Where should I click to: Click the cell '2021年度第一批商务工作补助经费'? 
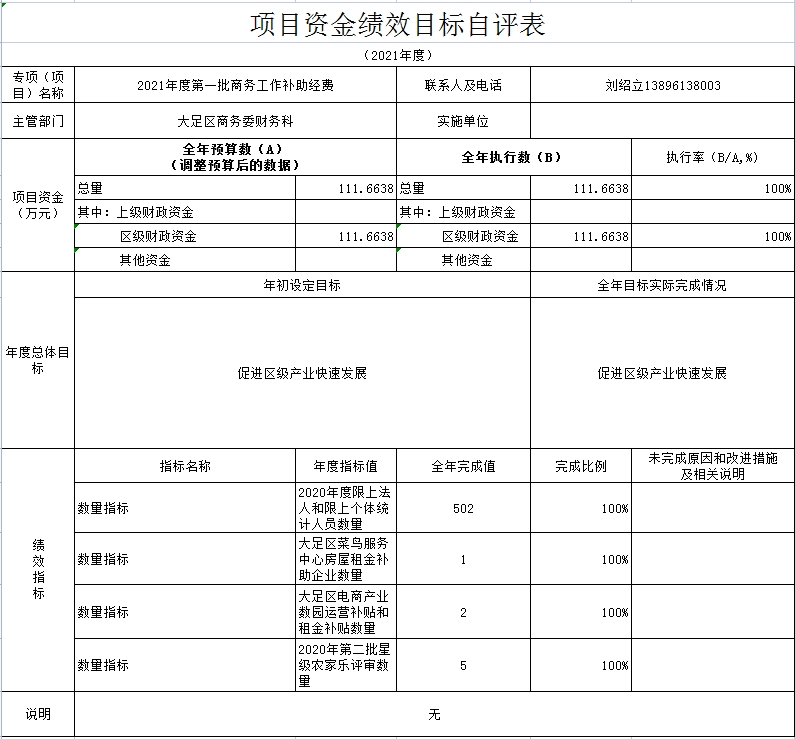coord(235,85)
